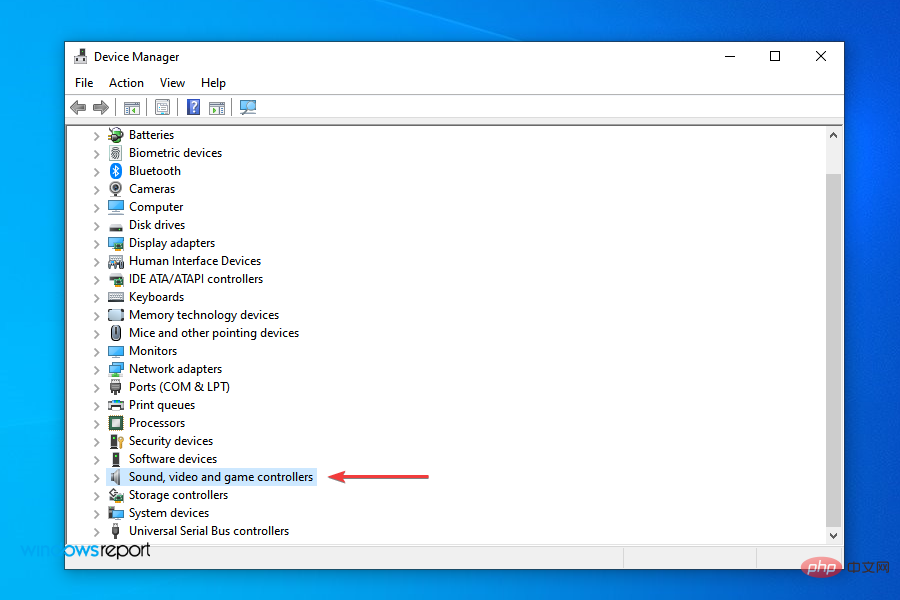900x600 pixels.
Task: Click the Device Manager title bar icon
Action: coord(79,56)
